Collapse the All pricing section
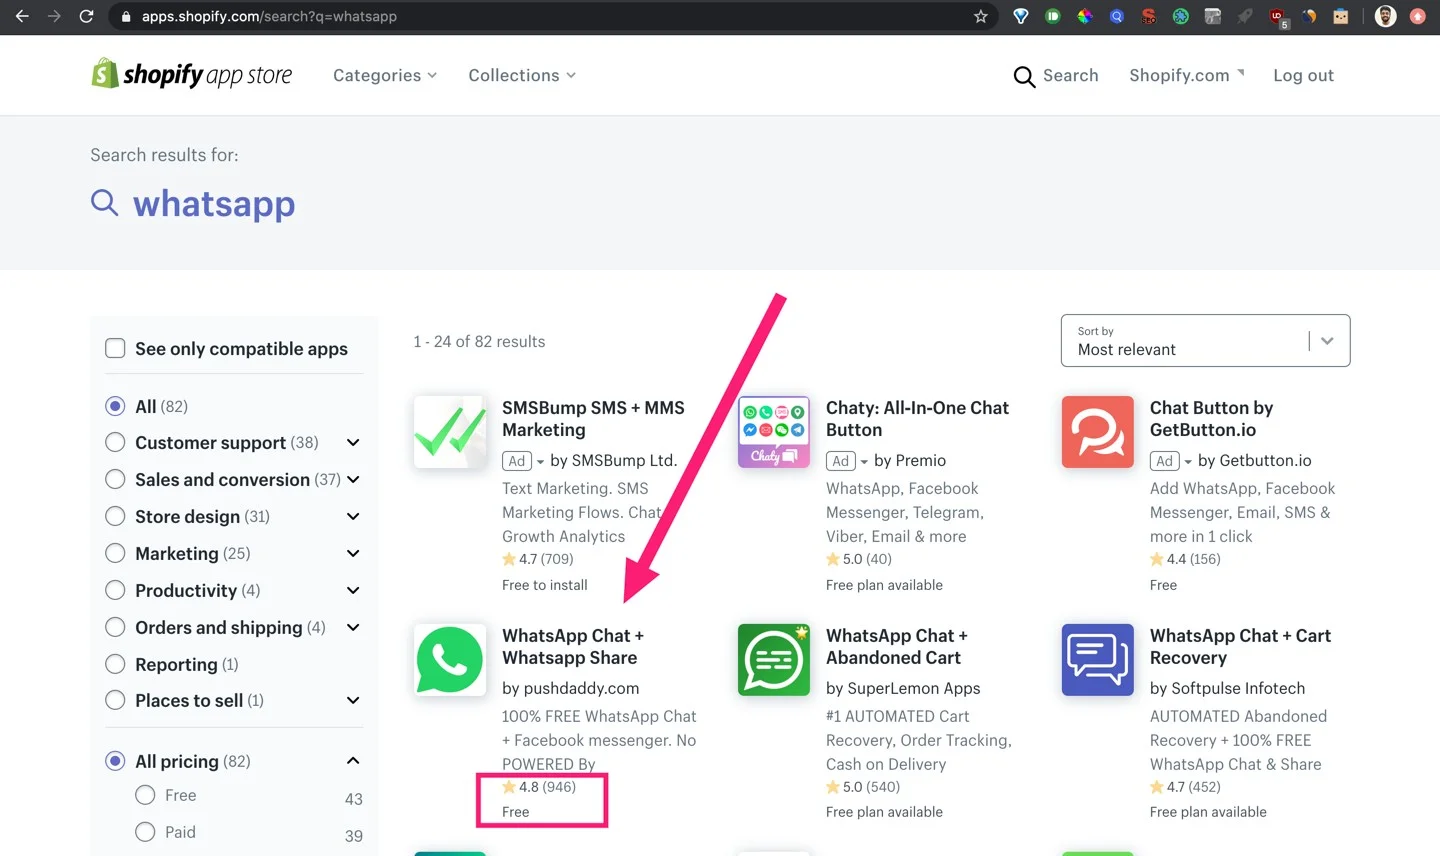 353,761
